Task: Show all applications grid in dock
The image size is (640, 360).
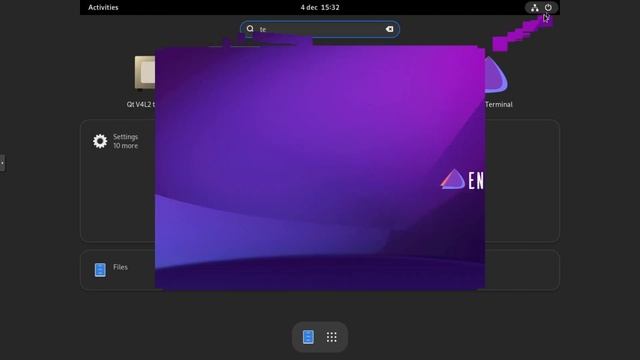Action: pos(331,337)
